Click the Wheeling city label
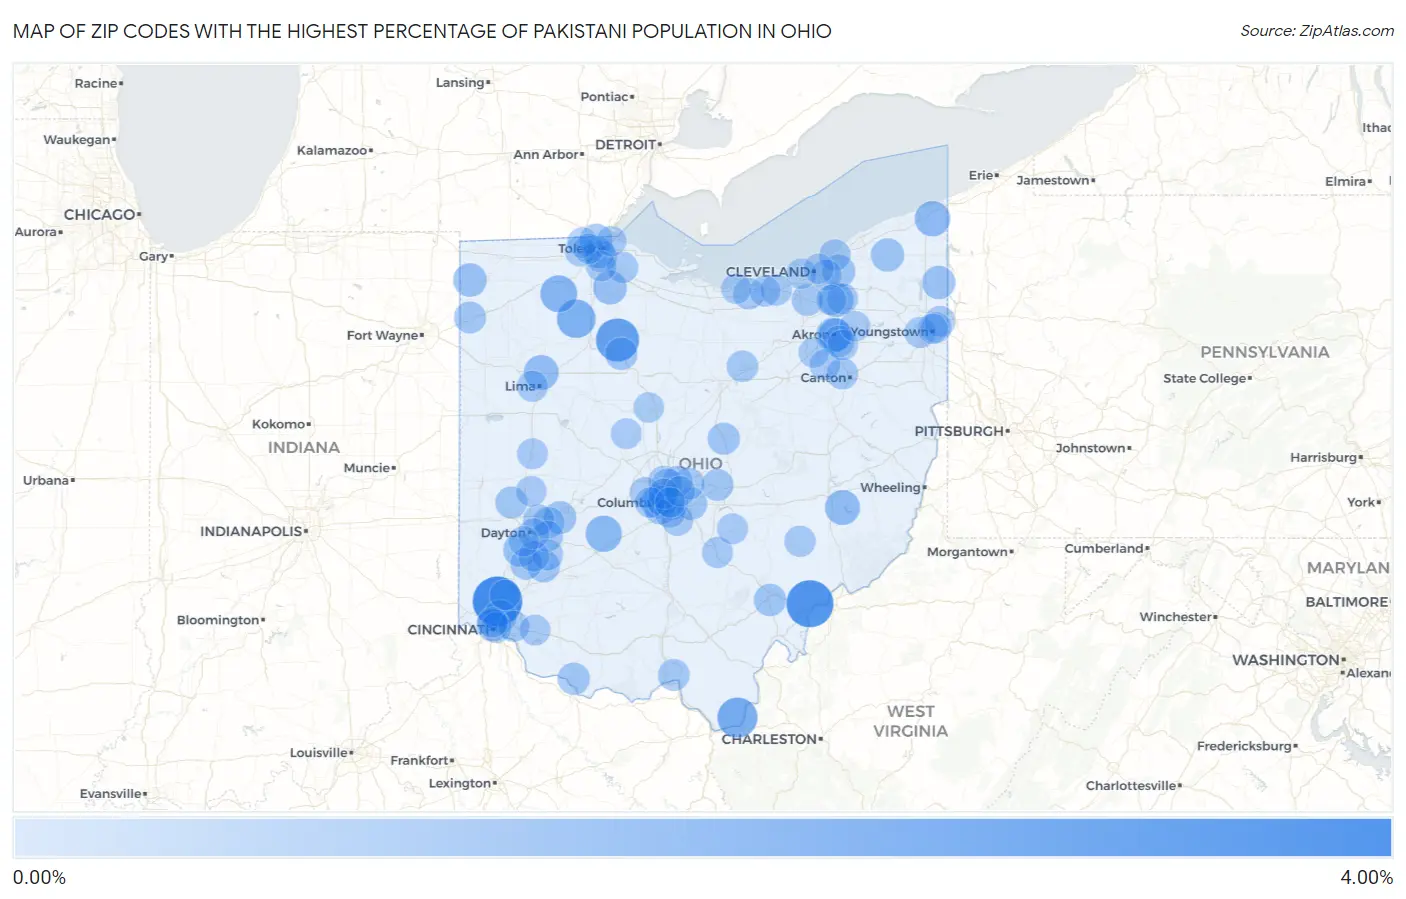This screenshot has height=899, width=1406. [890, 488]
